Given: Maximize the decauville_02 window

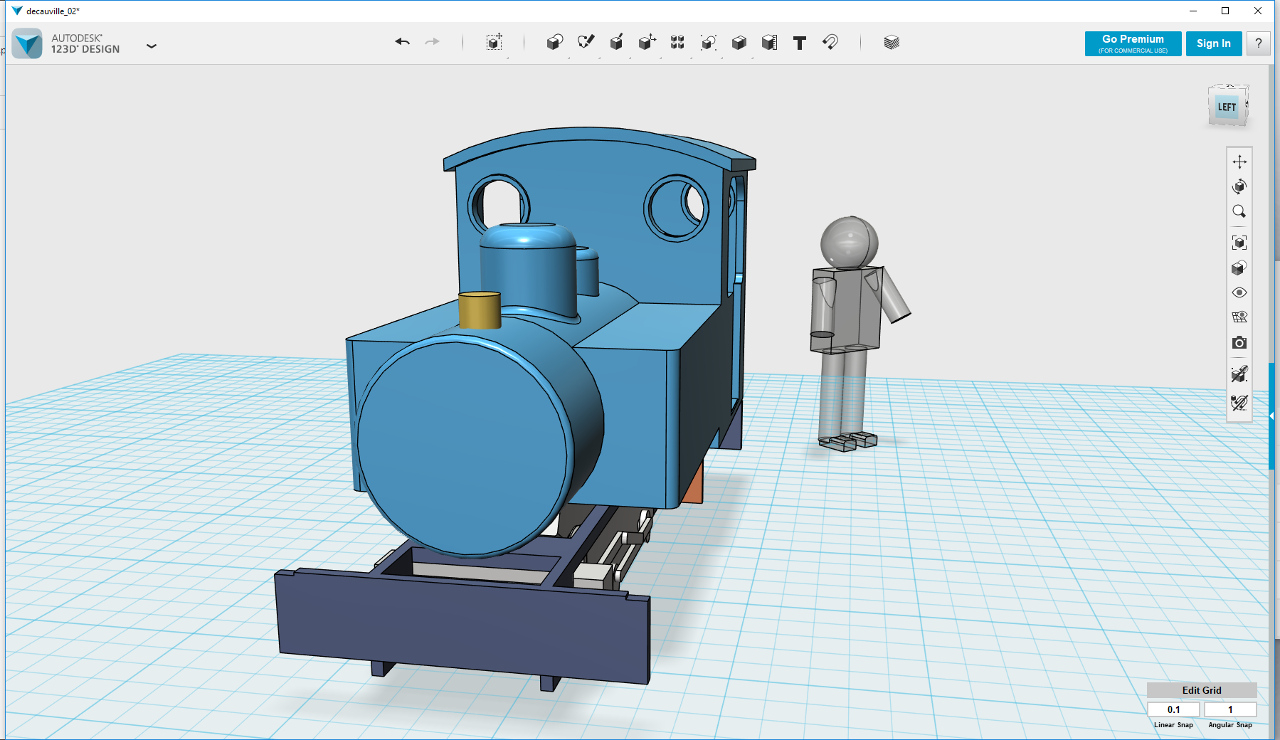Looking at the screenshot, I should tap(1225, 10).
